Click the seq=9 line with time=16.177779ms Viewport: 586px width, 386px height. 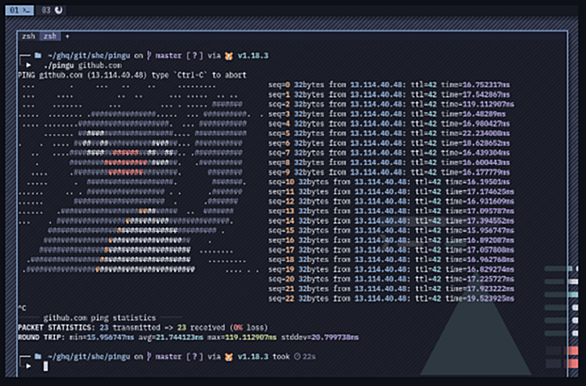[389, 172]
